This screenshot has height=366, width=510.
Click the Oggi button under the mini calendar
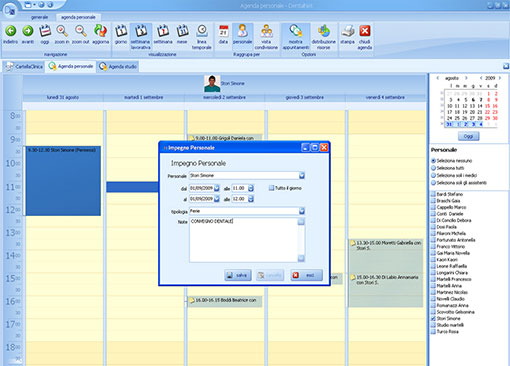click(x=468, y=136)
